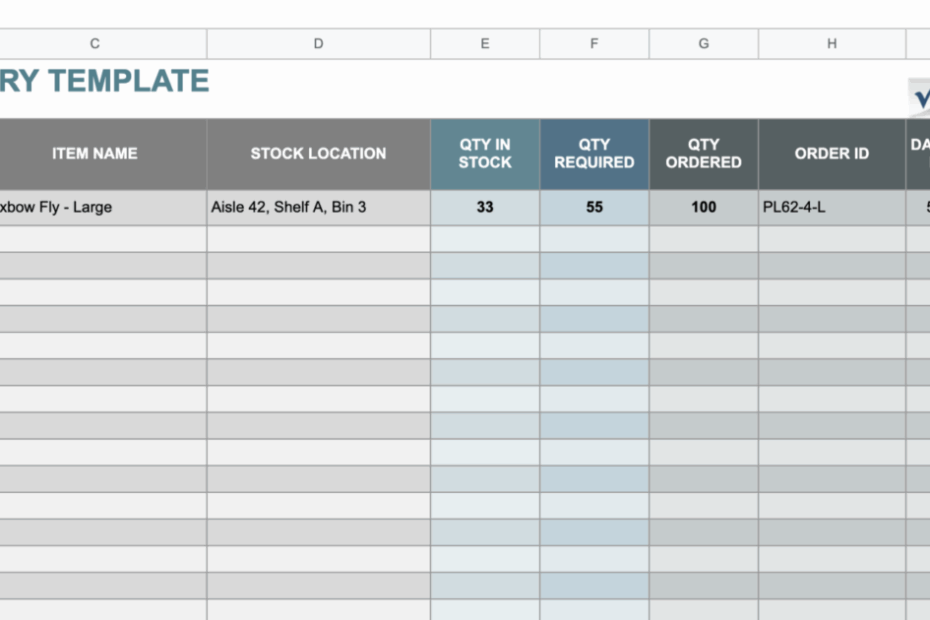The image size is (930, 620).
Task: Select the cell showing quantity 33
Action: pos(484,207)
